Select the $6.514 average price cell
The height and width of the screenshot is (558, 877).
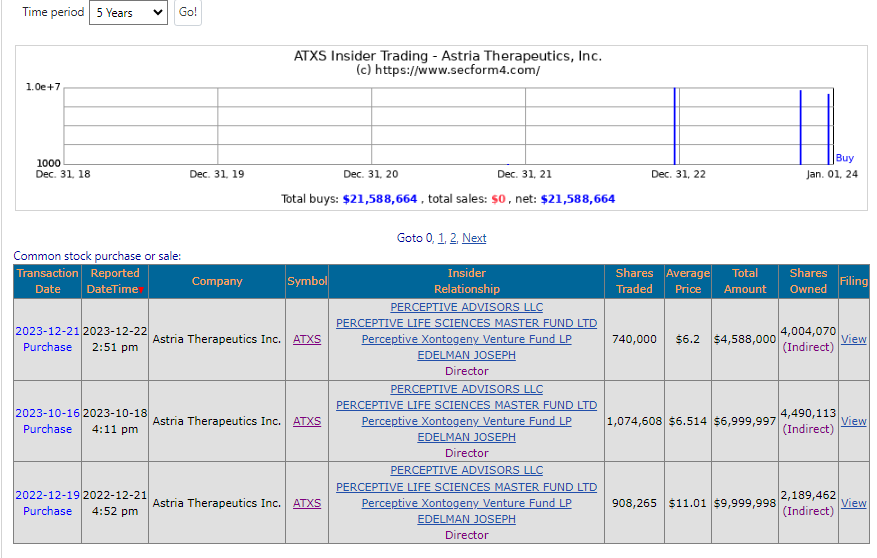pos(688,421)
